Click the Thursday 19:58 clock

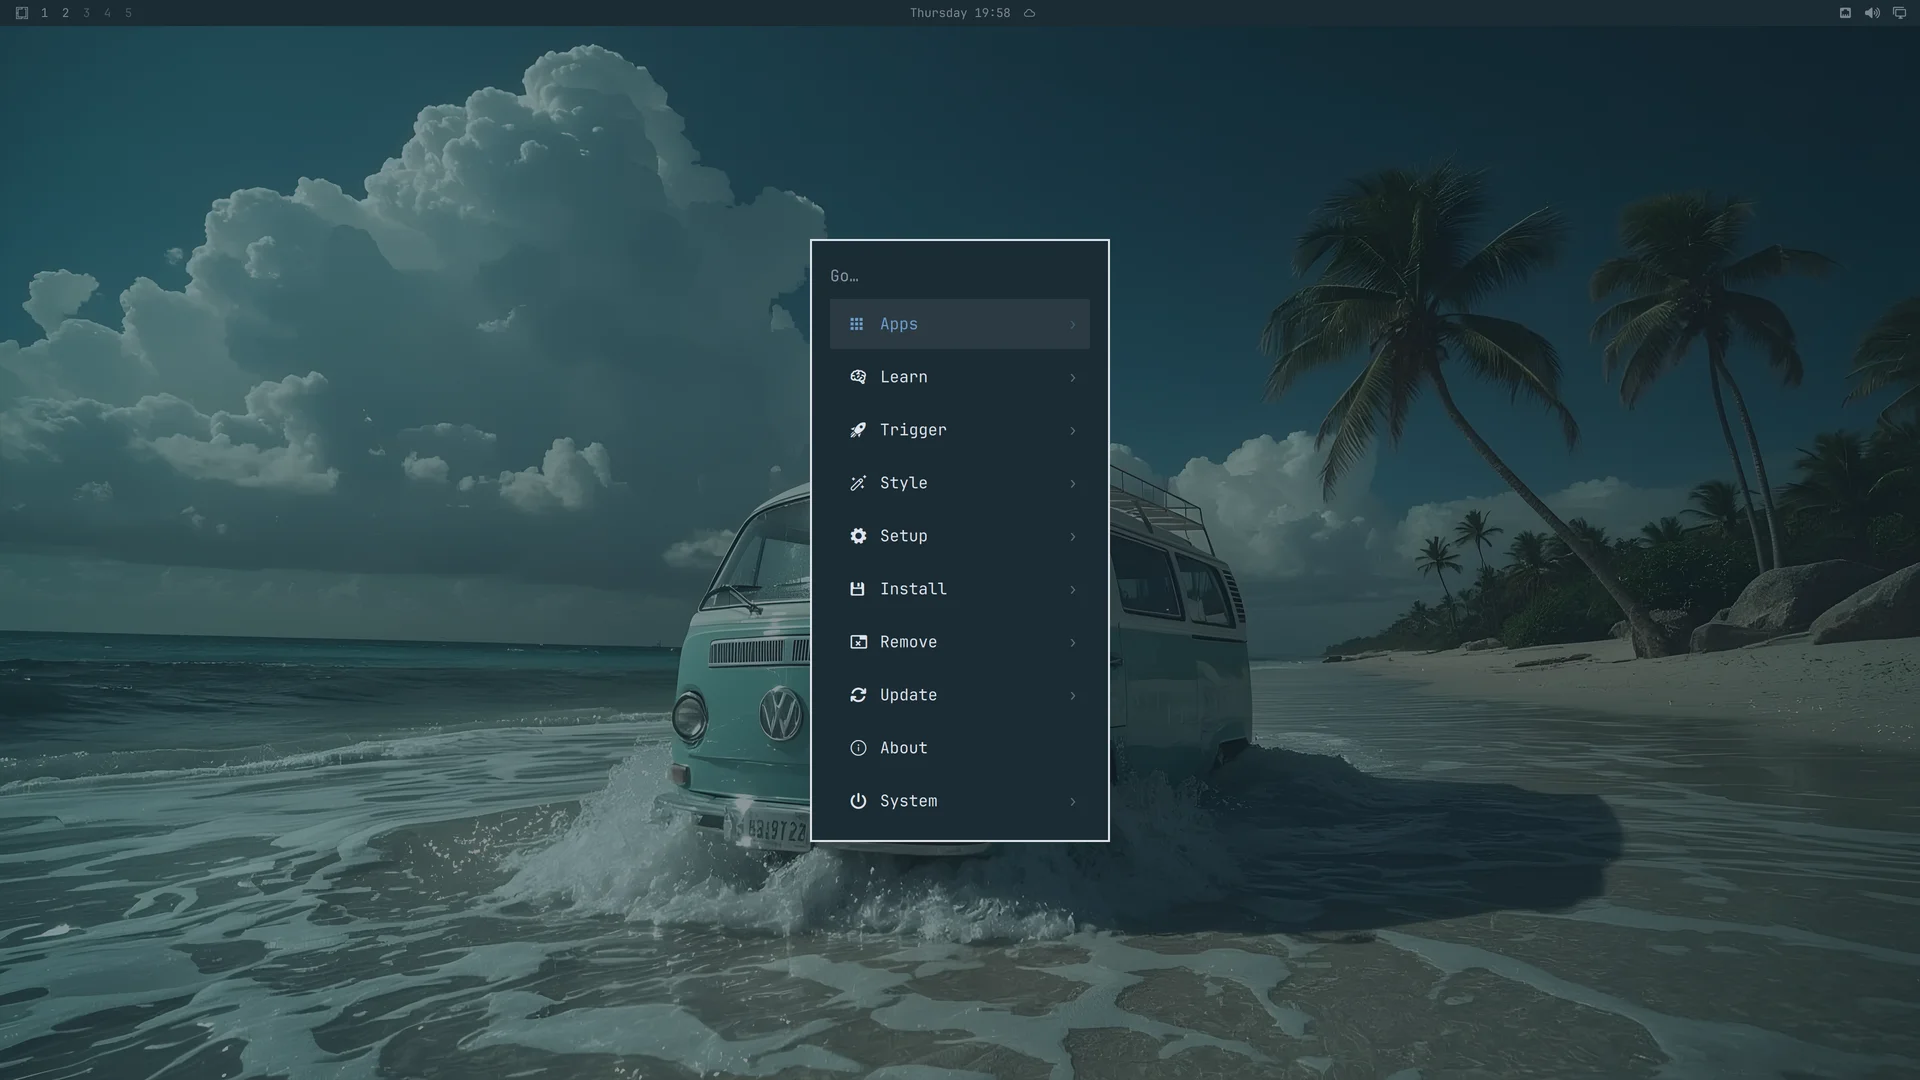pos(960,13)
